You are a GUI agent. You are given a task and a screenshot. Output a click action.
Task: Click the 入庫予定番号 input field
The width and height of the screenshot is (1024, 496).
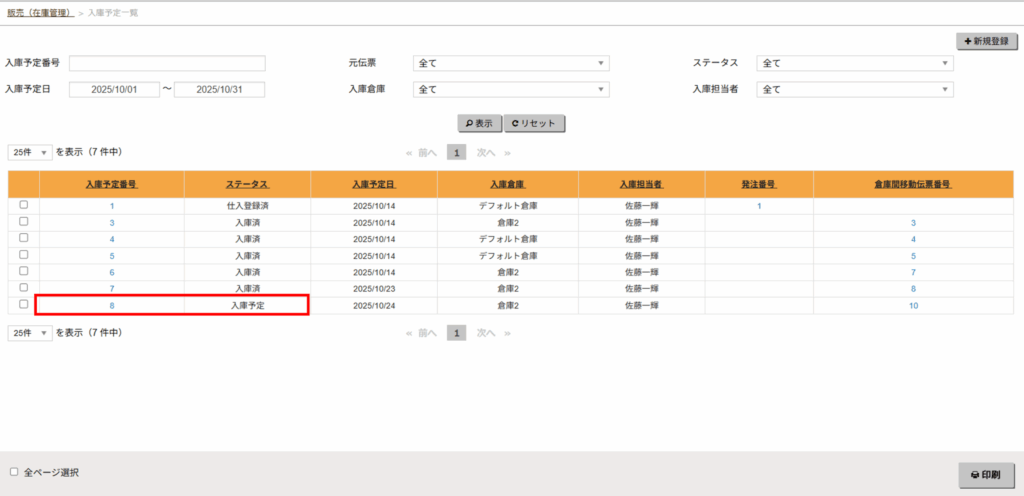[167, 63]
